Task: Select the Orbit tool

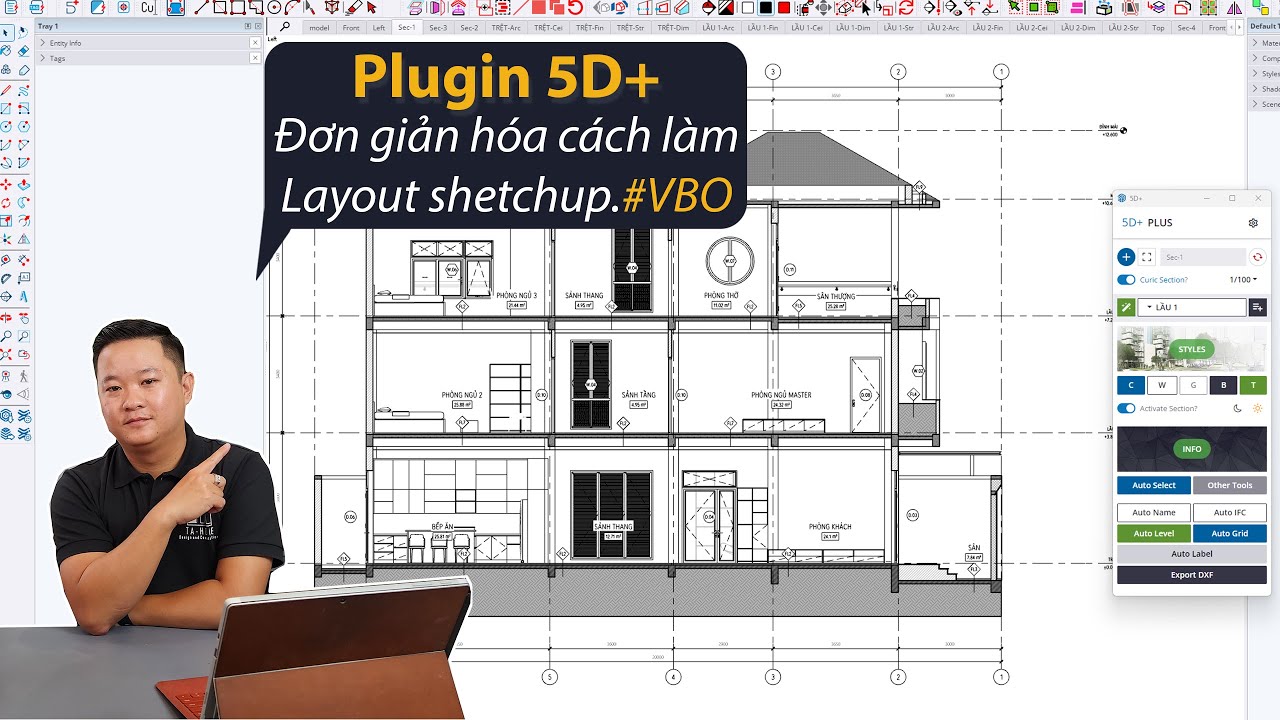Action: coord(6,320)
